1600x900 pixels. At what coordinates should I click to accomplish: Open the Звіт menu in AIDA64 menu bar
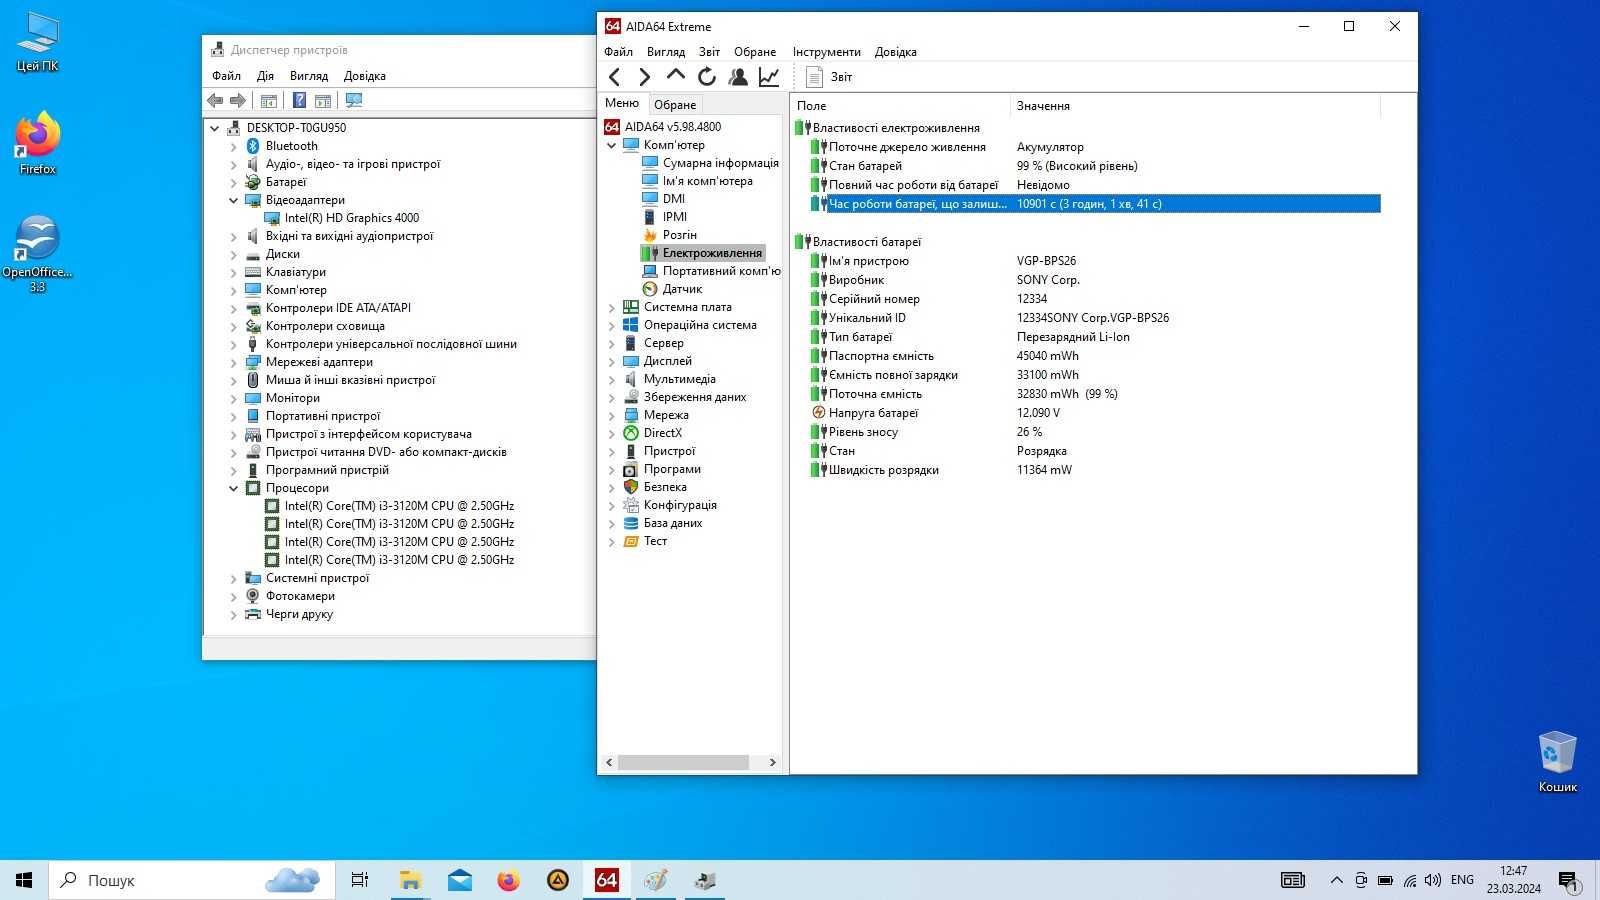[709, 52]
